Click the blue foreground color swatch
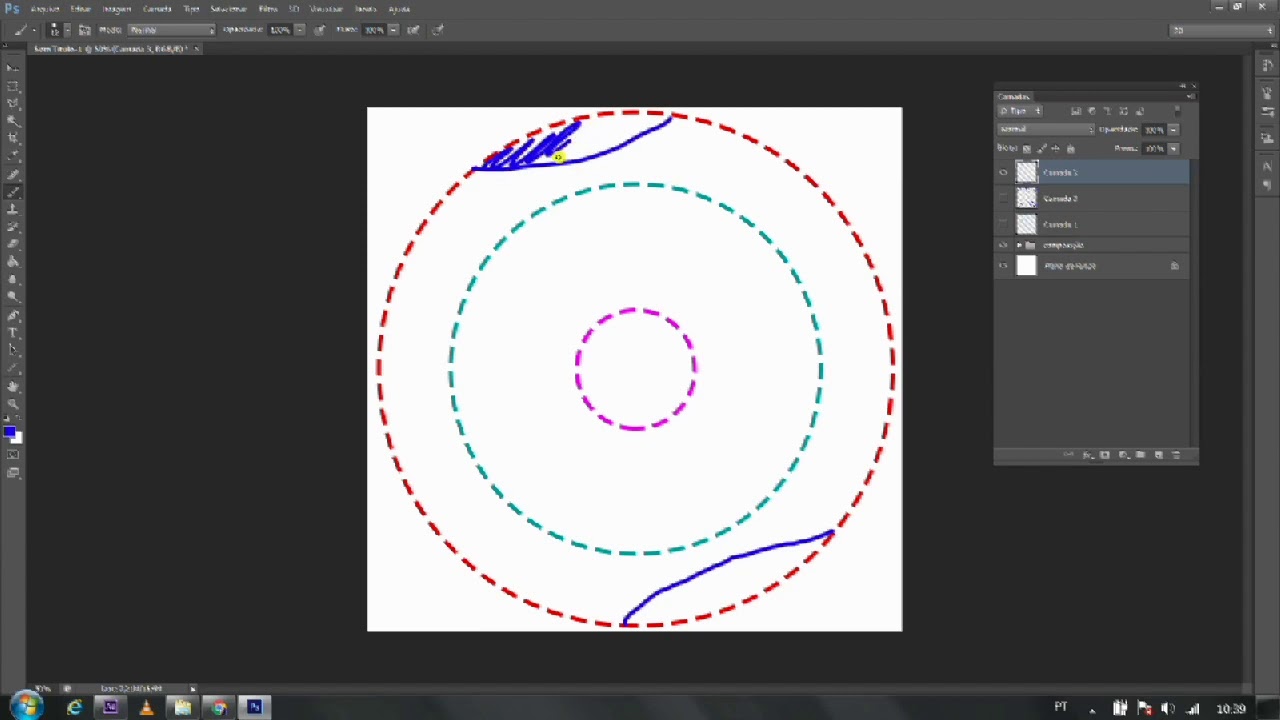The height and width of the screenshot is (720, 1280). (9, 432)
